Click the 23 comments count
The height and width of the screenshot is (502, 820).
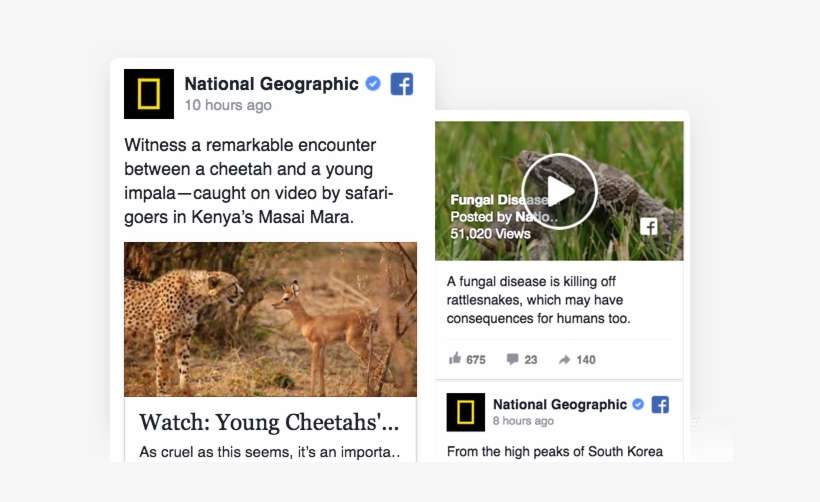pyautogui.click(x=531, y=360)
